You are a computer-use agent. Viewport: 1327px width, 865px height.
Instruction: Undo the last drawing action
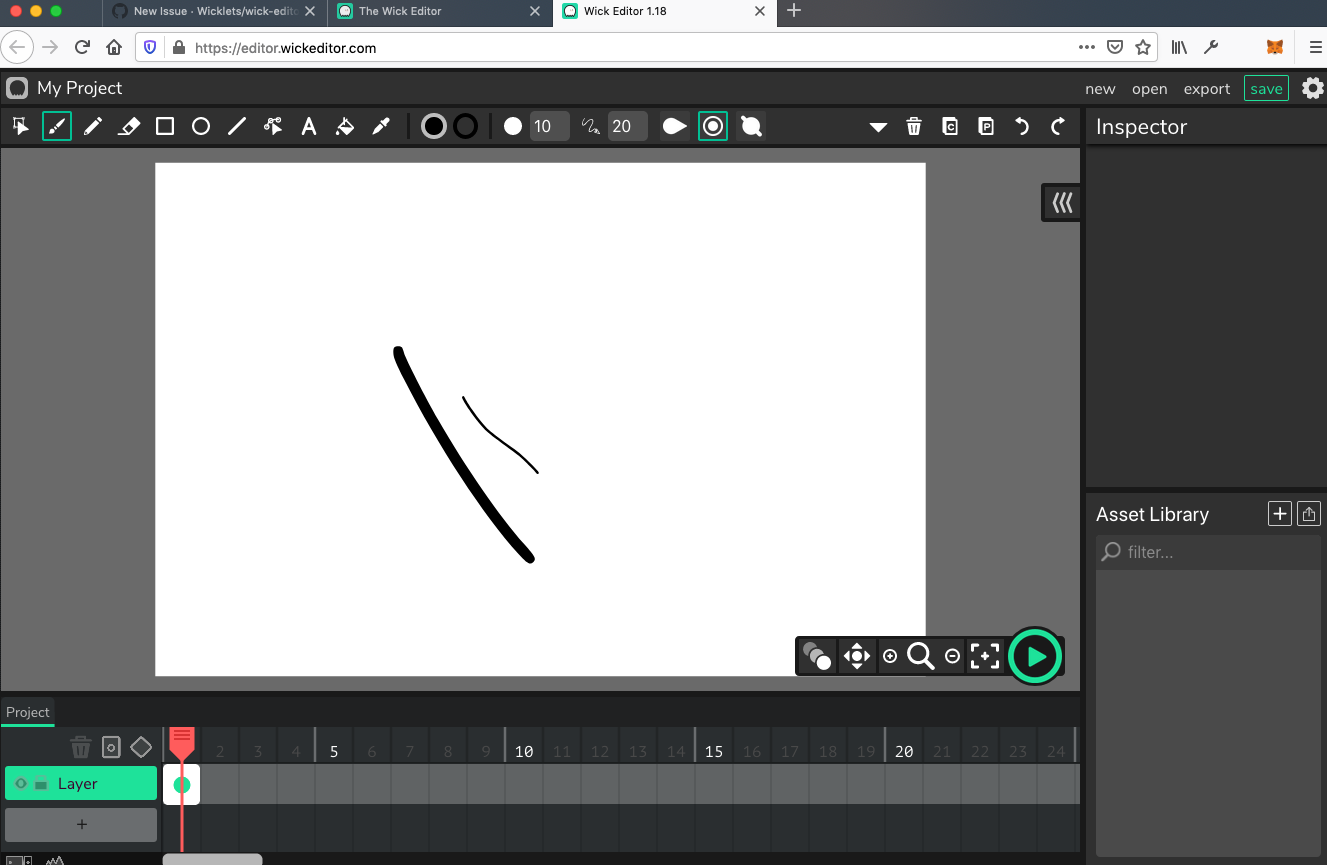pyautogui.click(x=1021, y=126)
